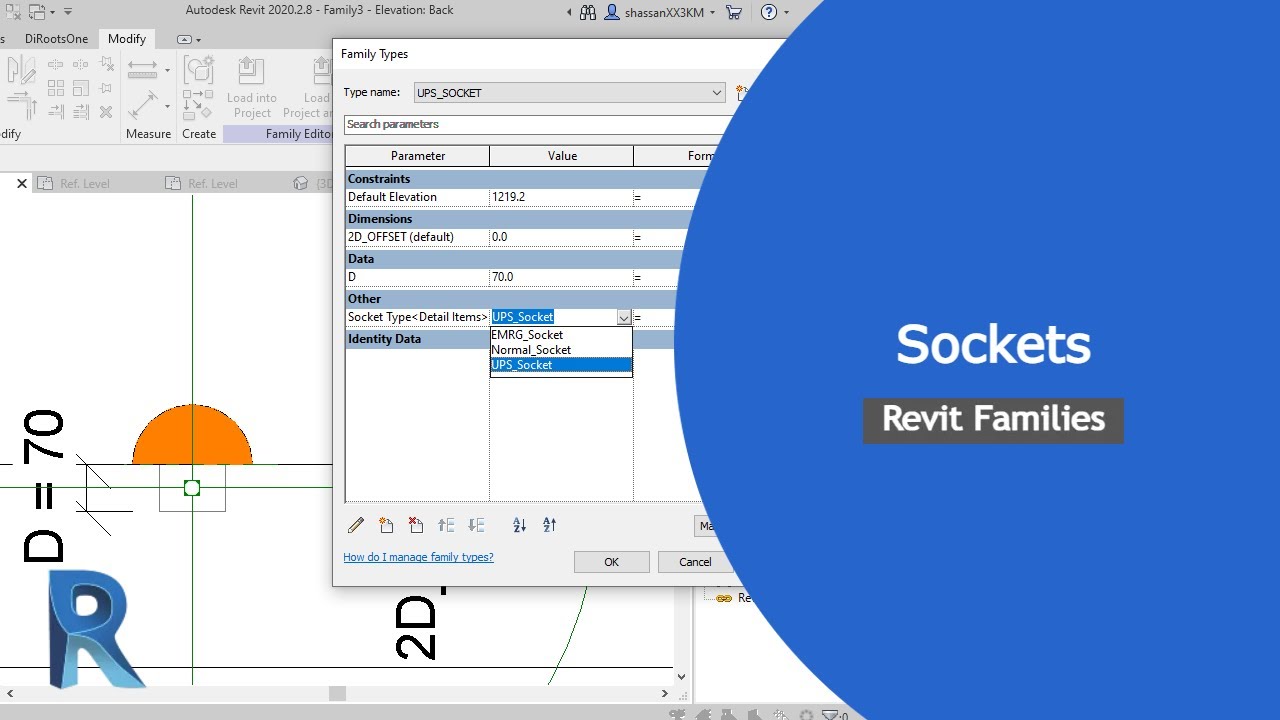Image resolution: width=1280 pixels, height=720 pixels.
Task: Click OK in Family Types dialog
Action: [x=611, y=562]
